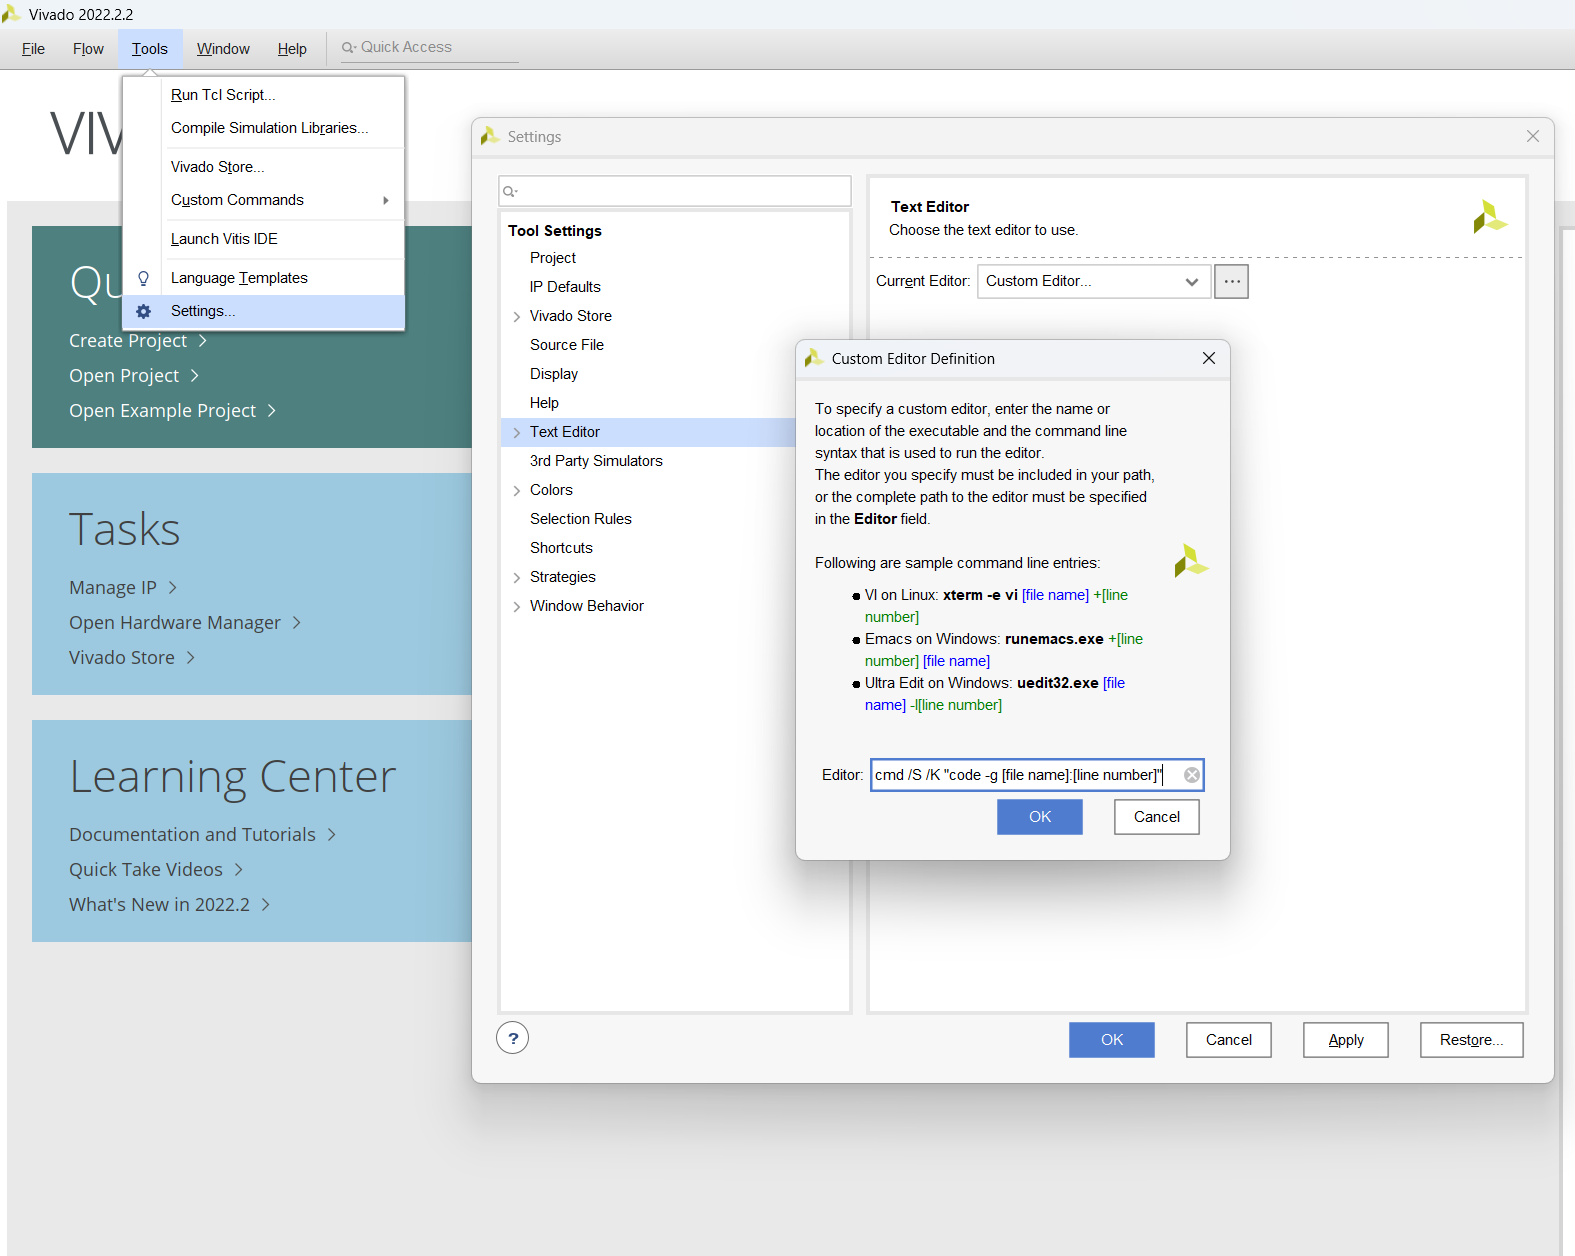Open Example Project link
1575x1256 pixels.
pos(172,411)
